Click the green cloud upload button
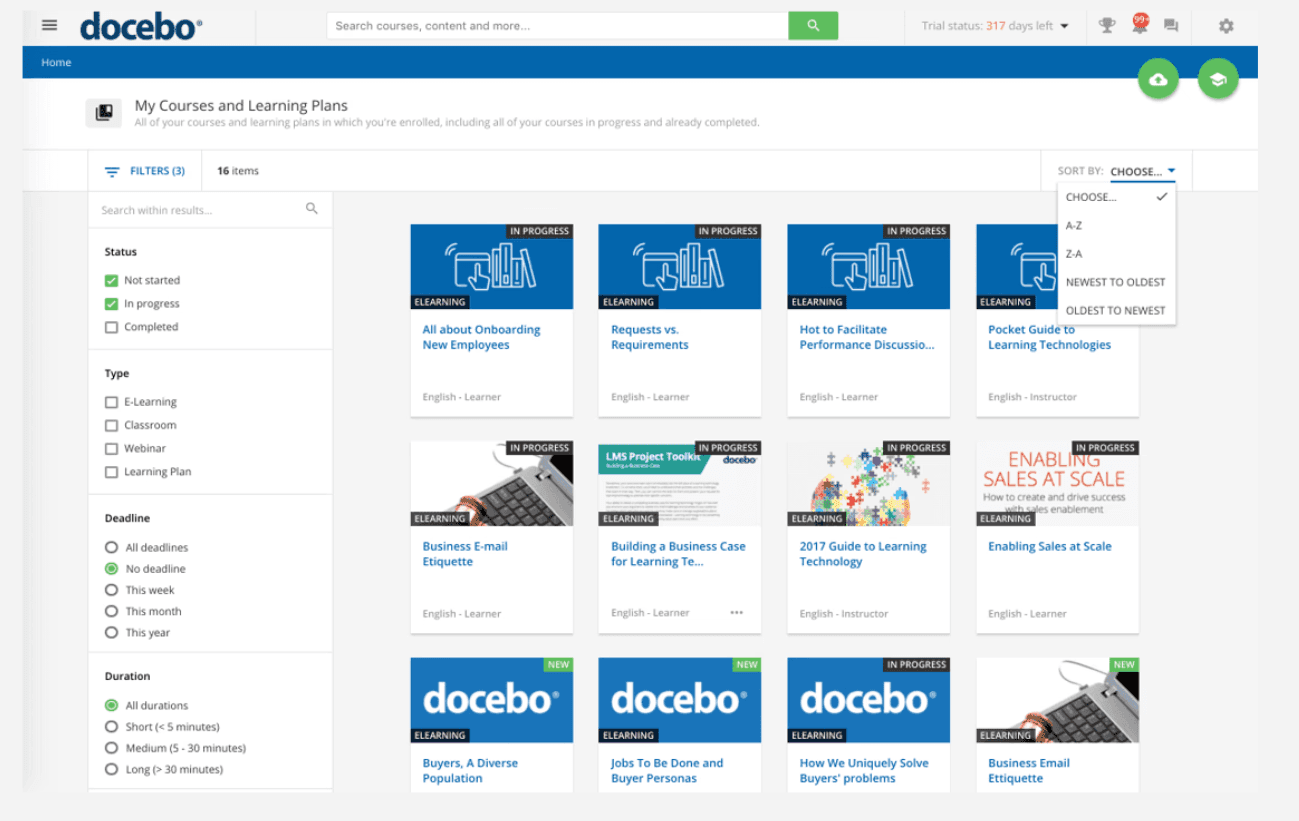Image resolution: width=1299 pixels, height=821 pixels. tap(1158, 80)
